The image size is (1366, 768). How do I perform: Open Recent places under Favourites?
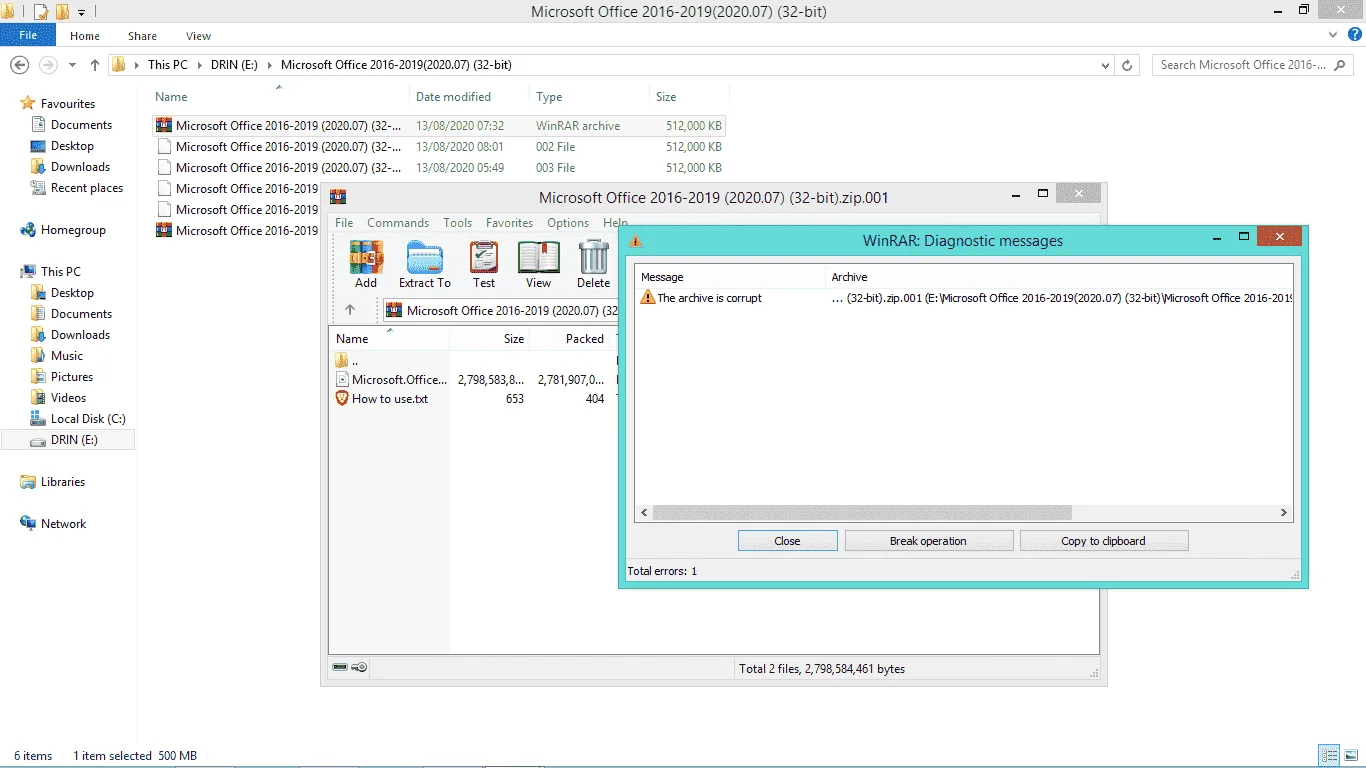coord(77,188)
